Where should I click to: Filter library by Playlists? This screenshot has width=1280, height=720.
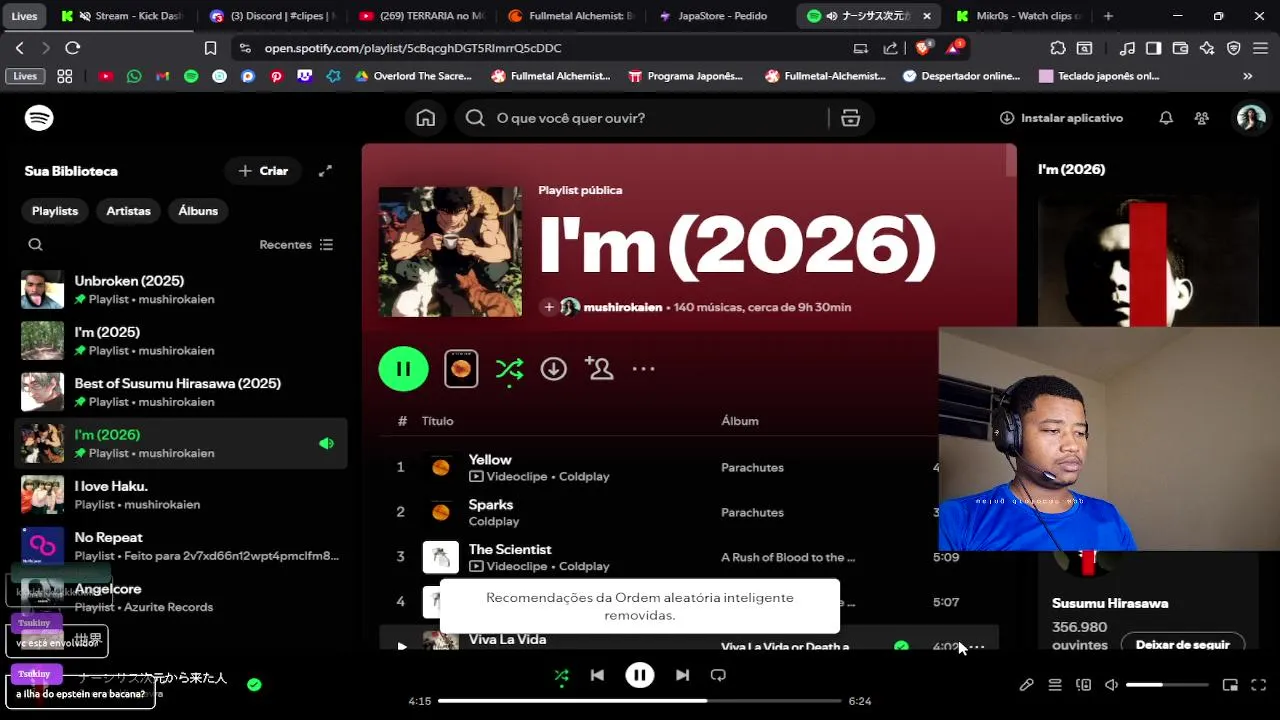(55, 211)
